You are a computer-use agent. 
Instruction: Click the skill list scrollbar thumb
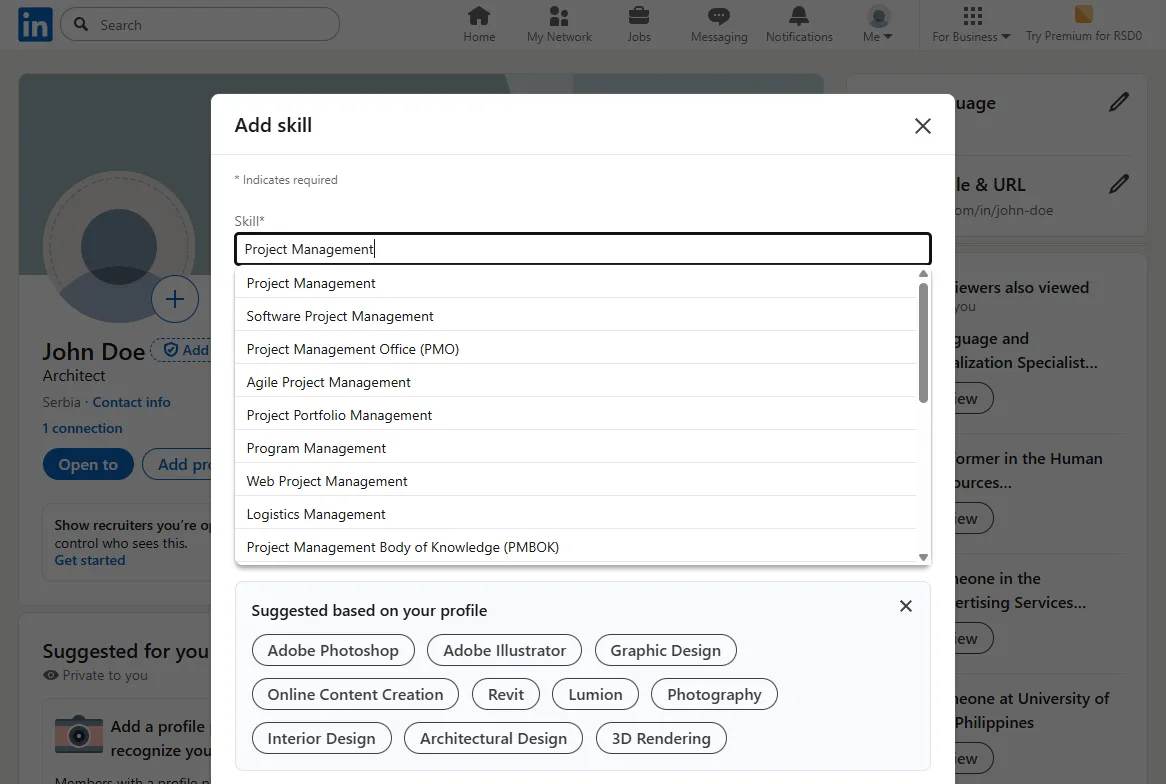click(x=923, y=343)
